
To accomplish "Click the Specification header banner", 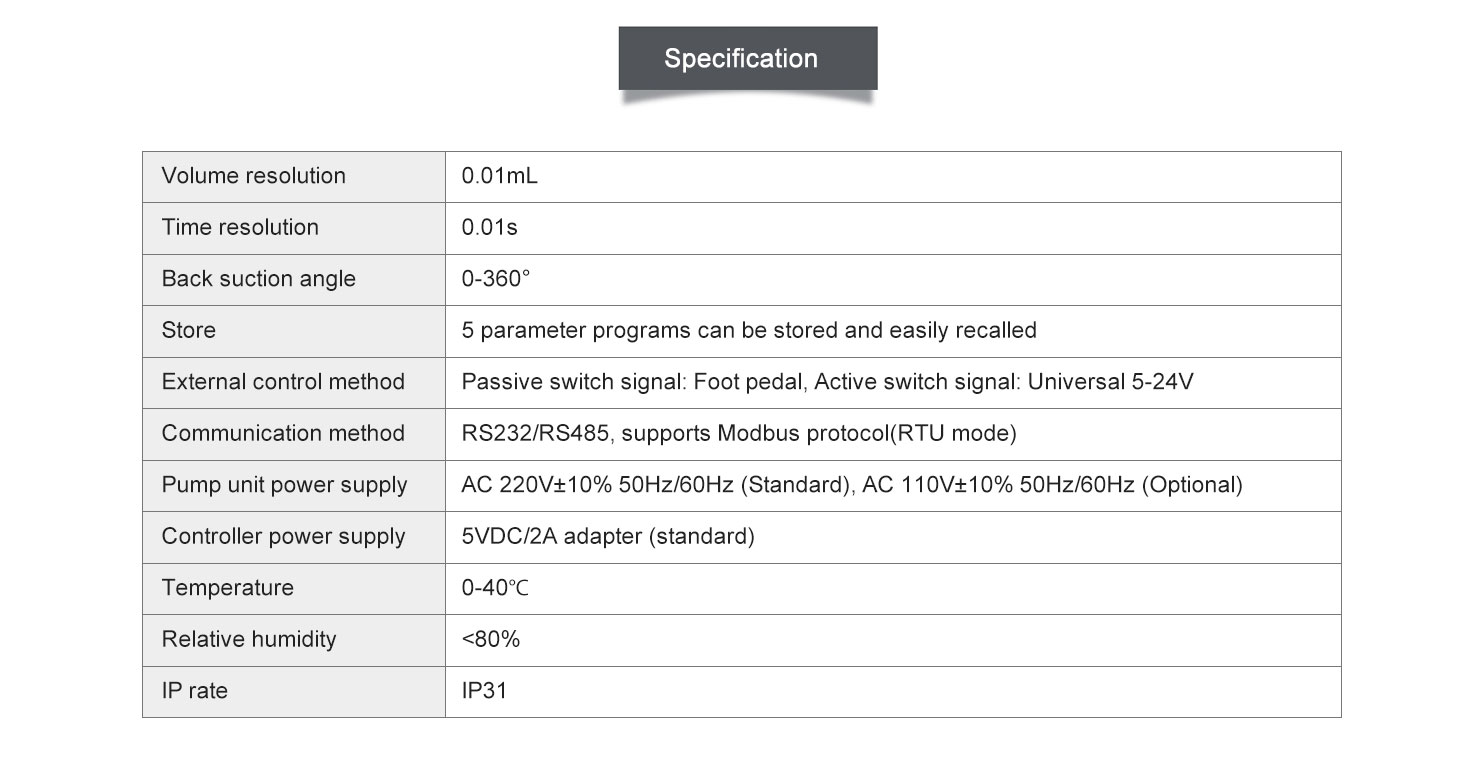I will 748,58.
